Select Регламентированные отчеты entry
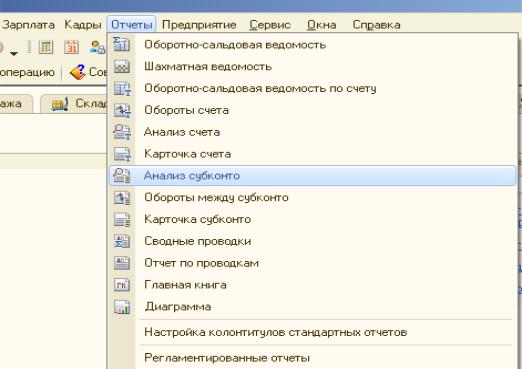This screenshot has width=522, height=369. point(313,358)
